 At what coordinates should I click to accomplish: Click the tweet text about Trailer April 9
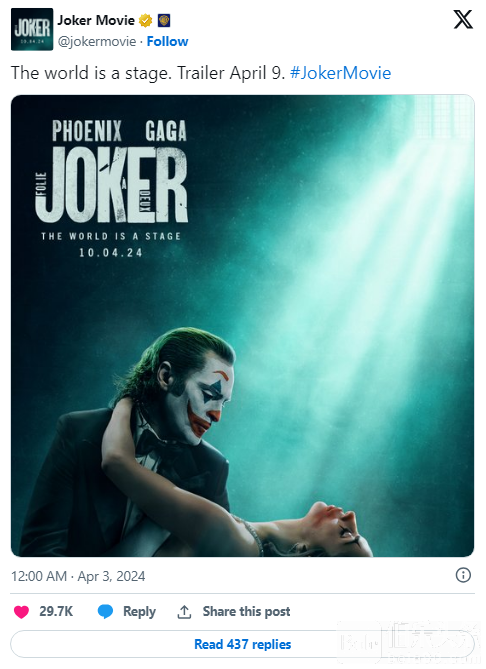148,73
